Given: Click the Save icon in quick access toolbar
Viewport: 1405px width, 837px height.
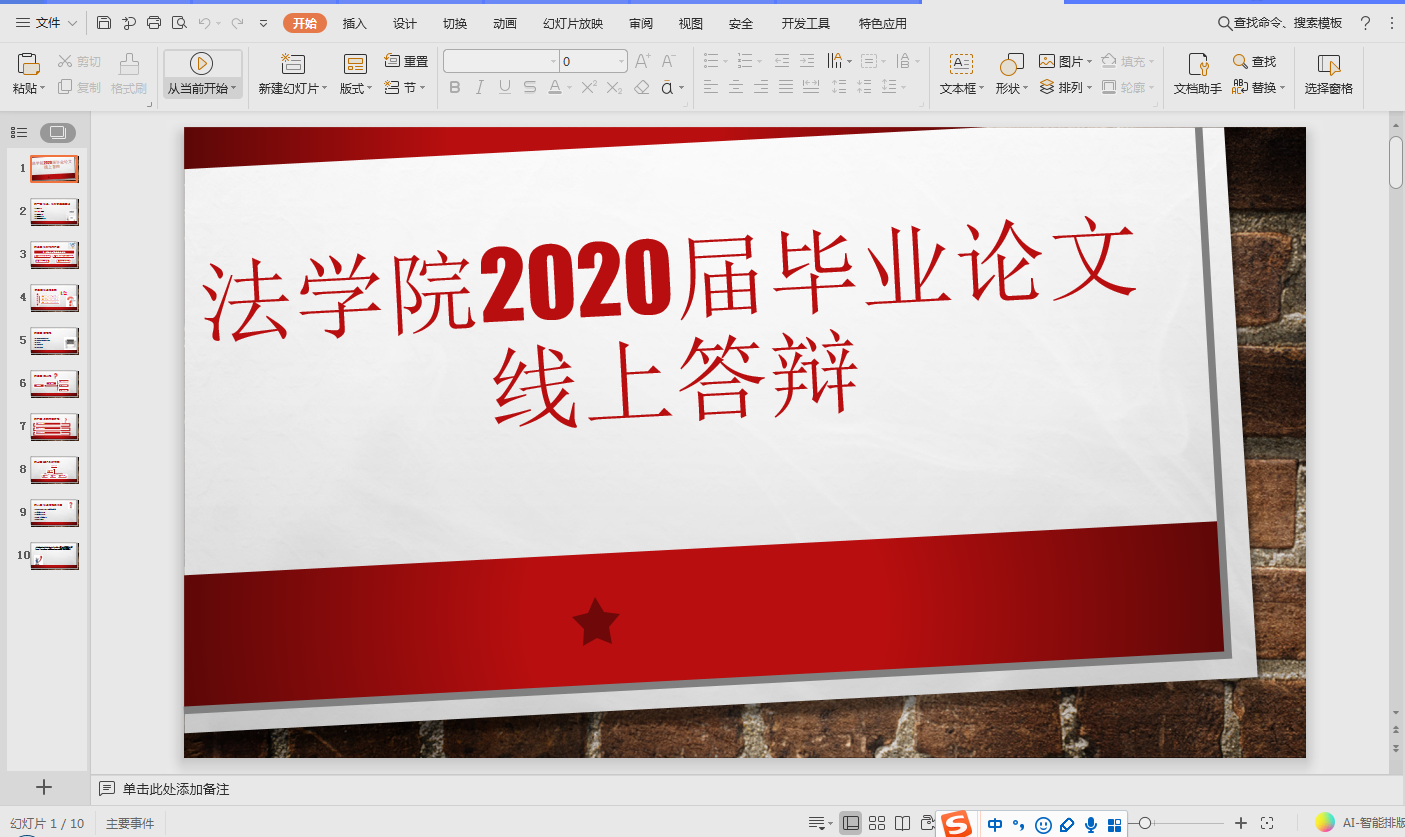Looking at the screenshot, I should coord(104,23).
